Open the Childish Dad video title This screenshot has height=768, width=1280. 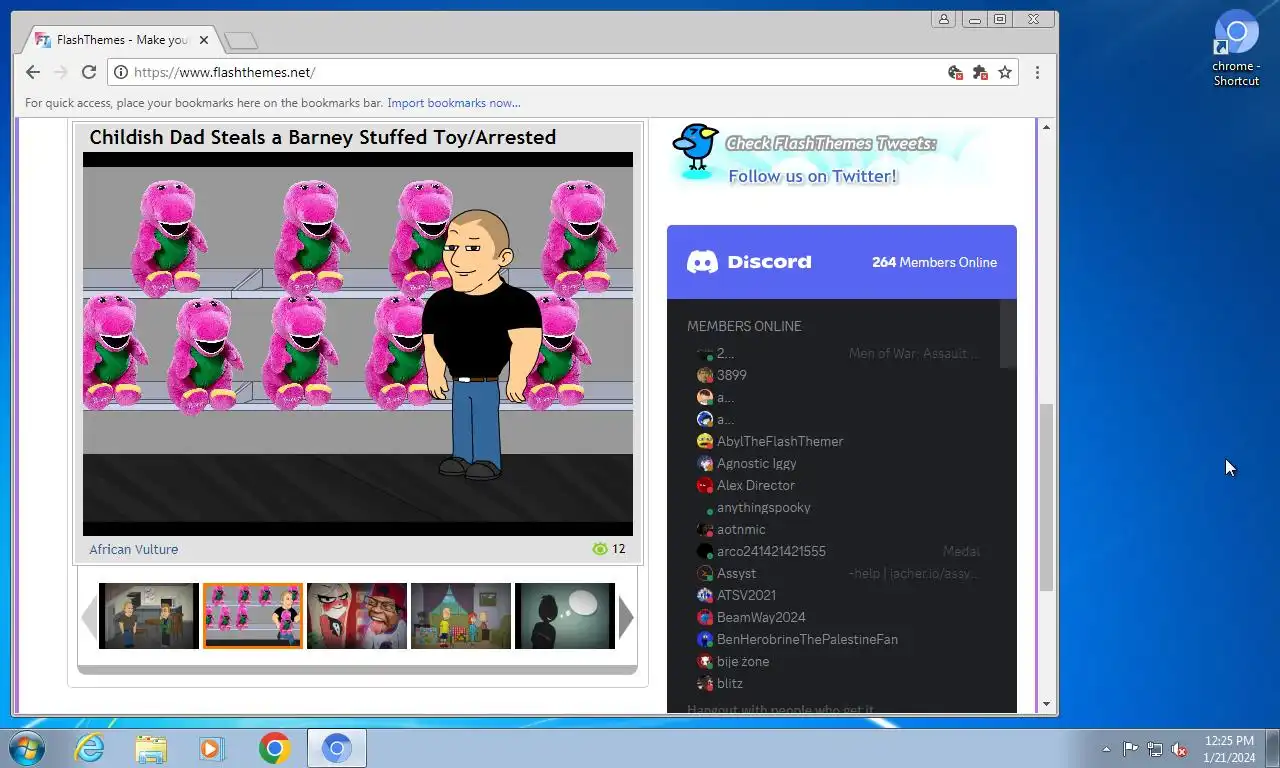coord(322,137)
